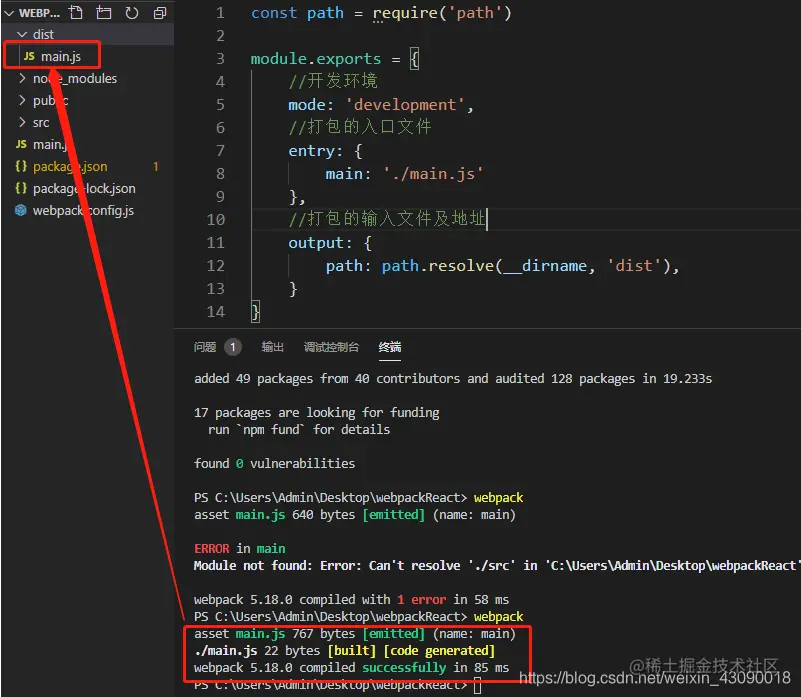
Task: Click the comment //开发环境 on line 4
Action: click(x=333, y=81)
